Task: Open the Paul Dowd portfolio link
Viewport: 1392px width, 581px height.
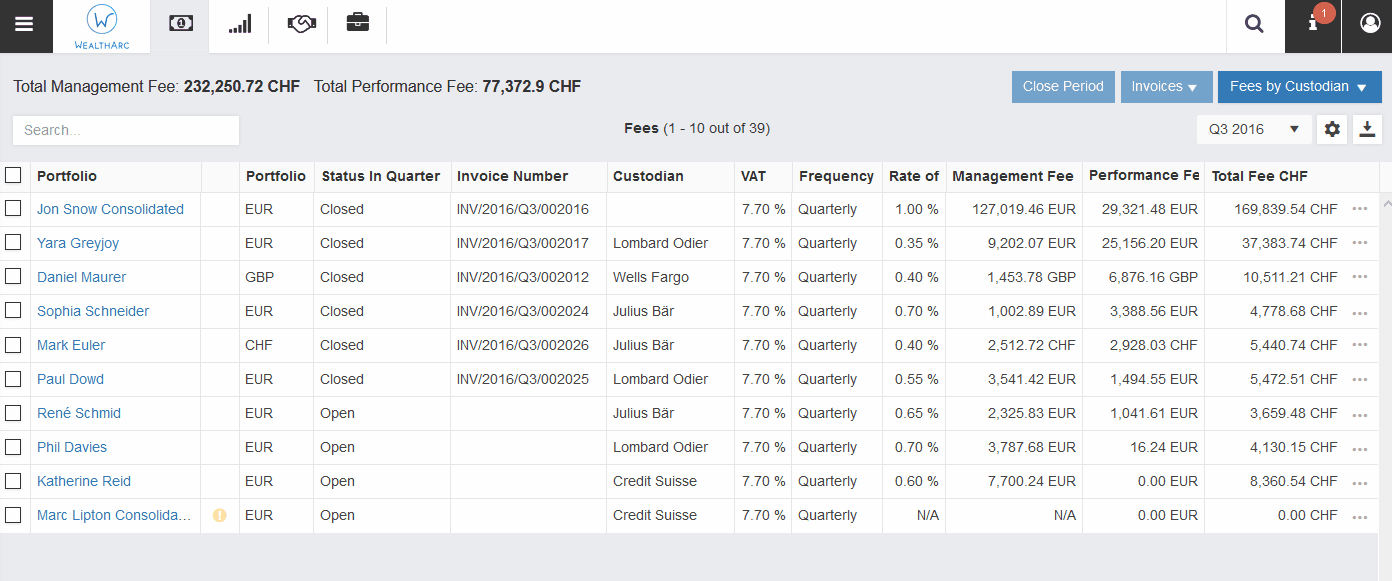Action: coord(70,379)
